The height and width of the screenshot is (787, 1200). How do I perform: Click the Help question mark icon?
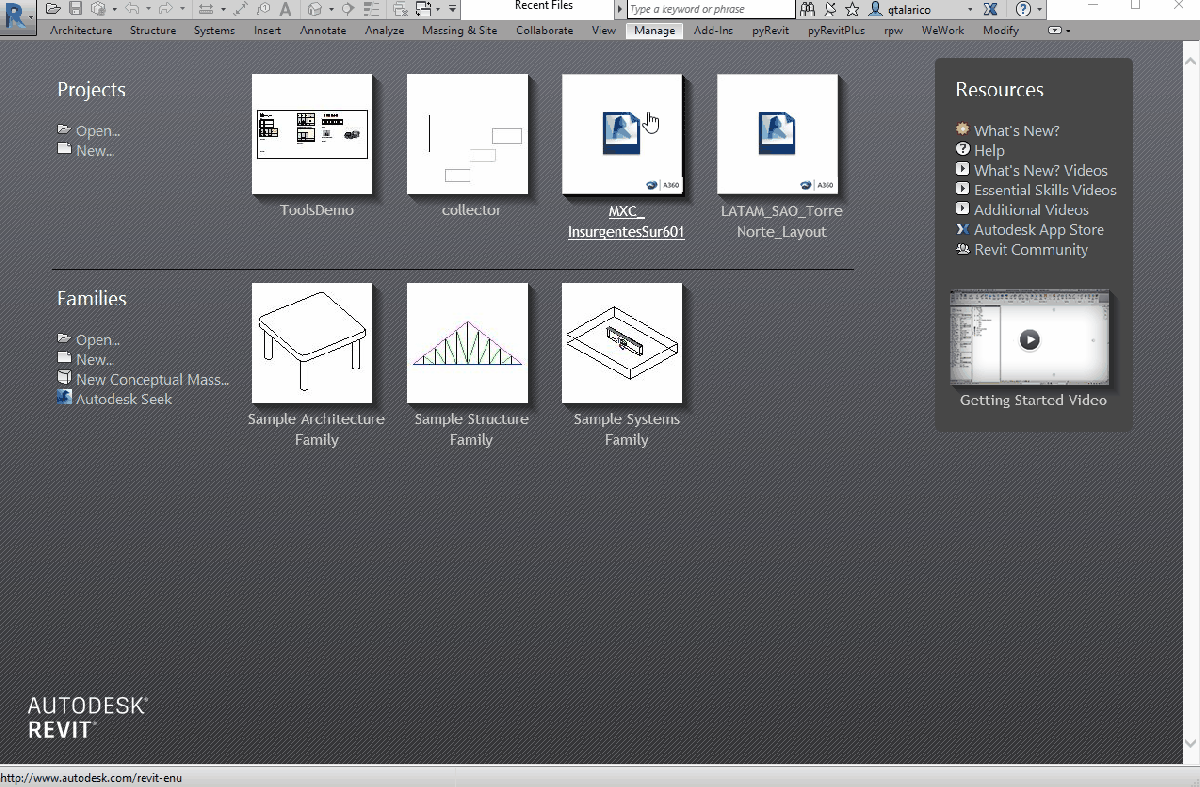coord(1023,9)
